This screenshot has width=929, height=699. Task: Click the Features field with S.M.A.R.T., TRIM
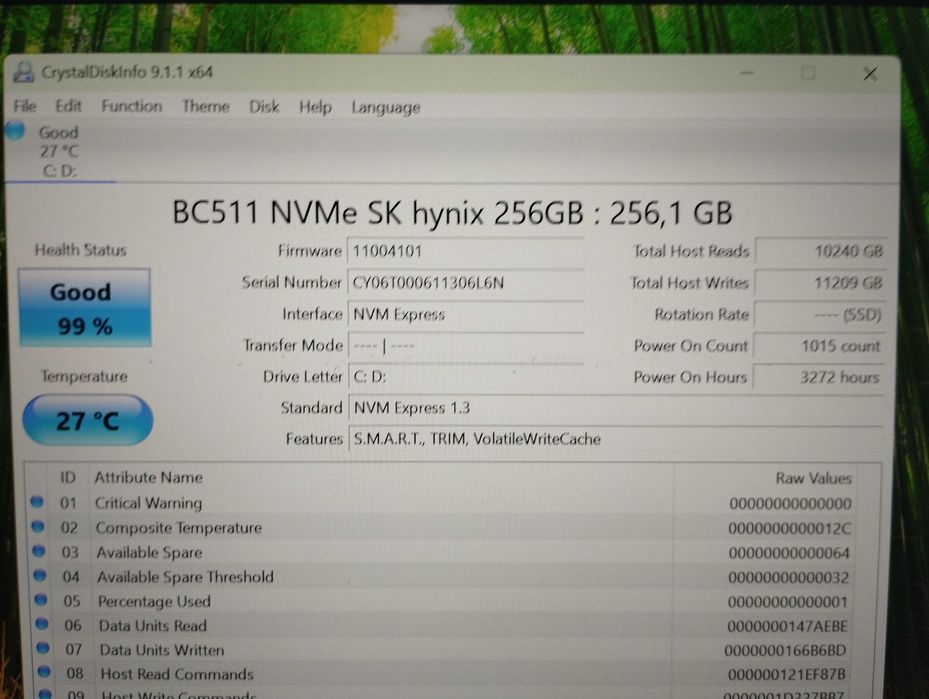616,439
